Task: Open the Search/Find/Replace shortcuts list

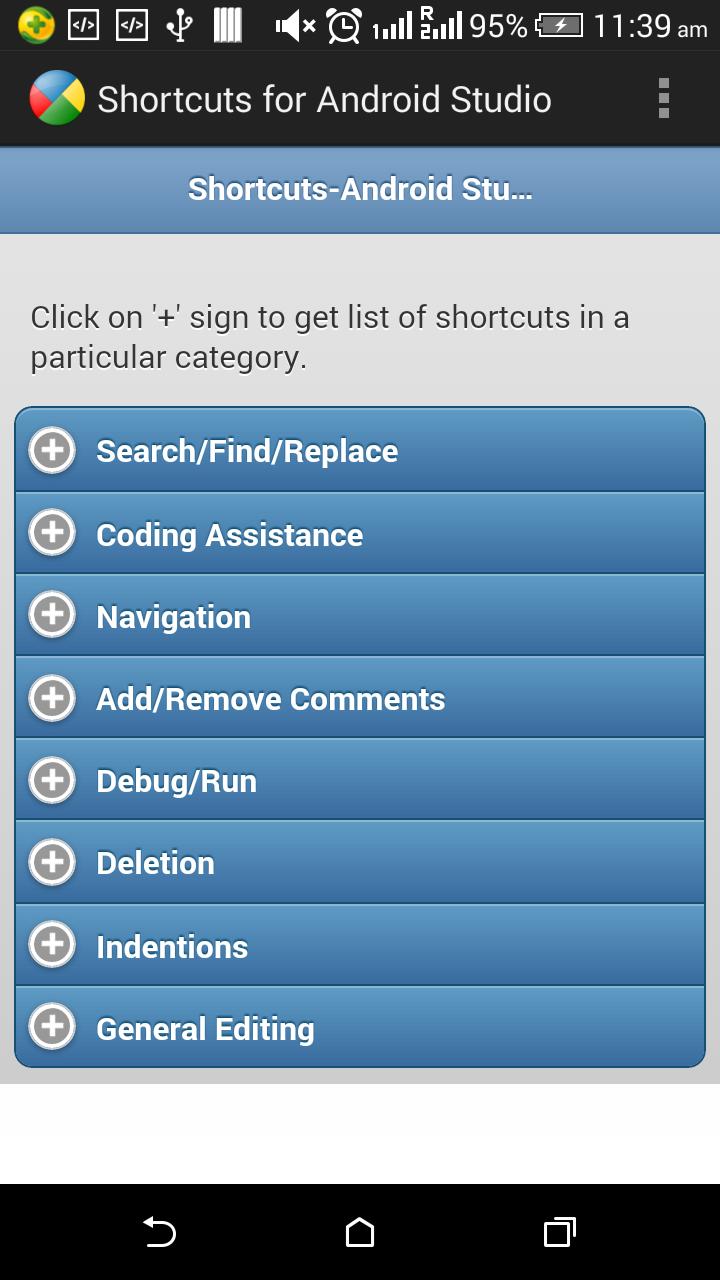Action: coord(247,451)
